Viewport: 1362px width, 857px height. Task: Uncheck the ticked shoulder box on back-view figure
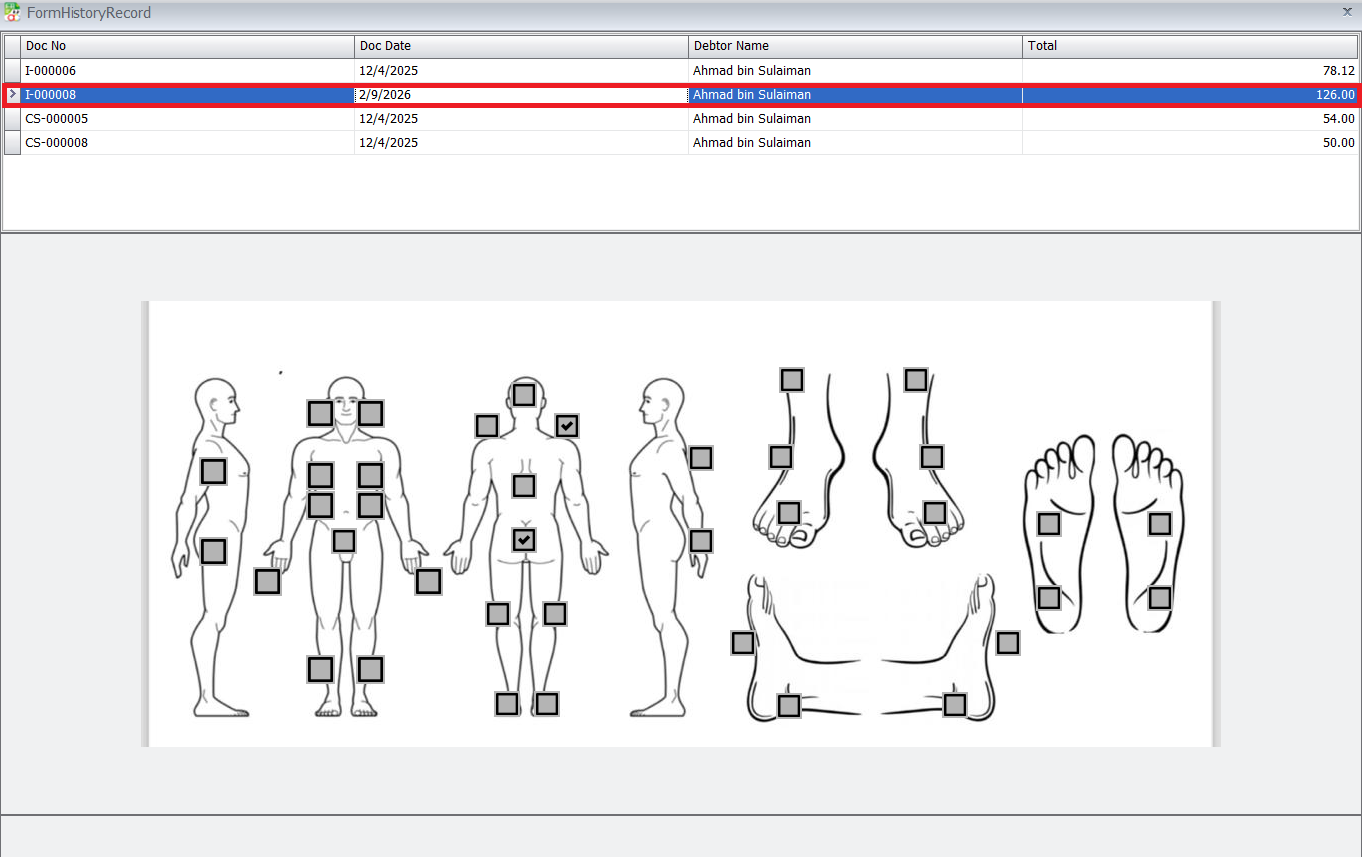[567, 426]
